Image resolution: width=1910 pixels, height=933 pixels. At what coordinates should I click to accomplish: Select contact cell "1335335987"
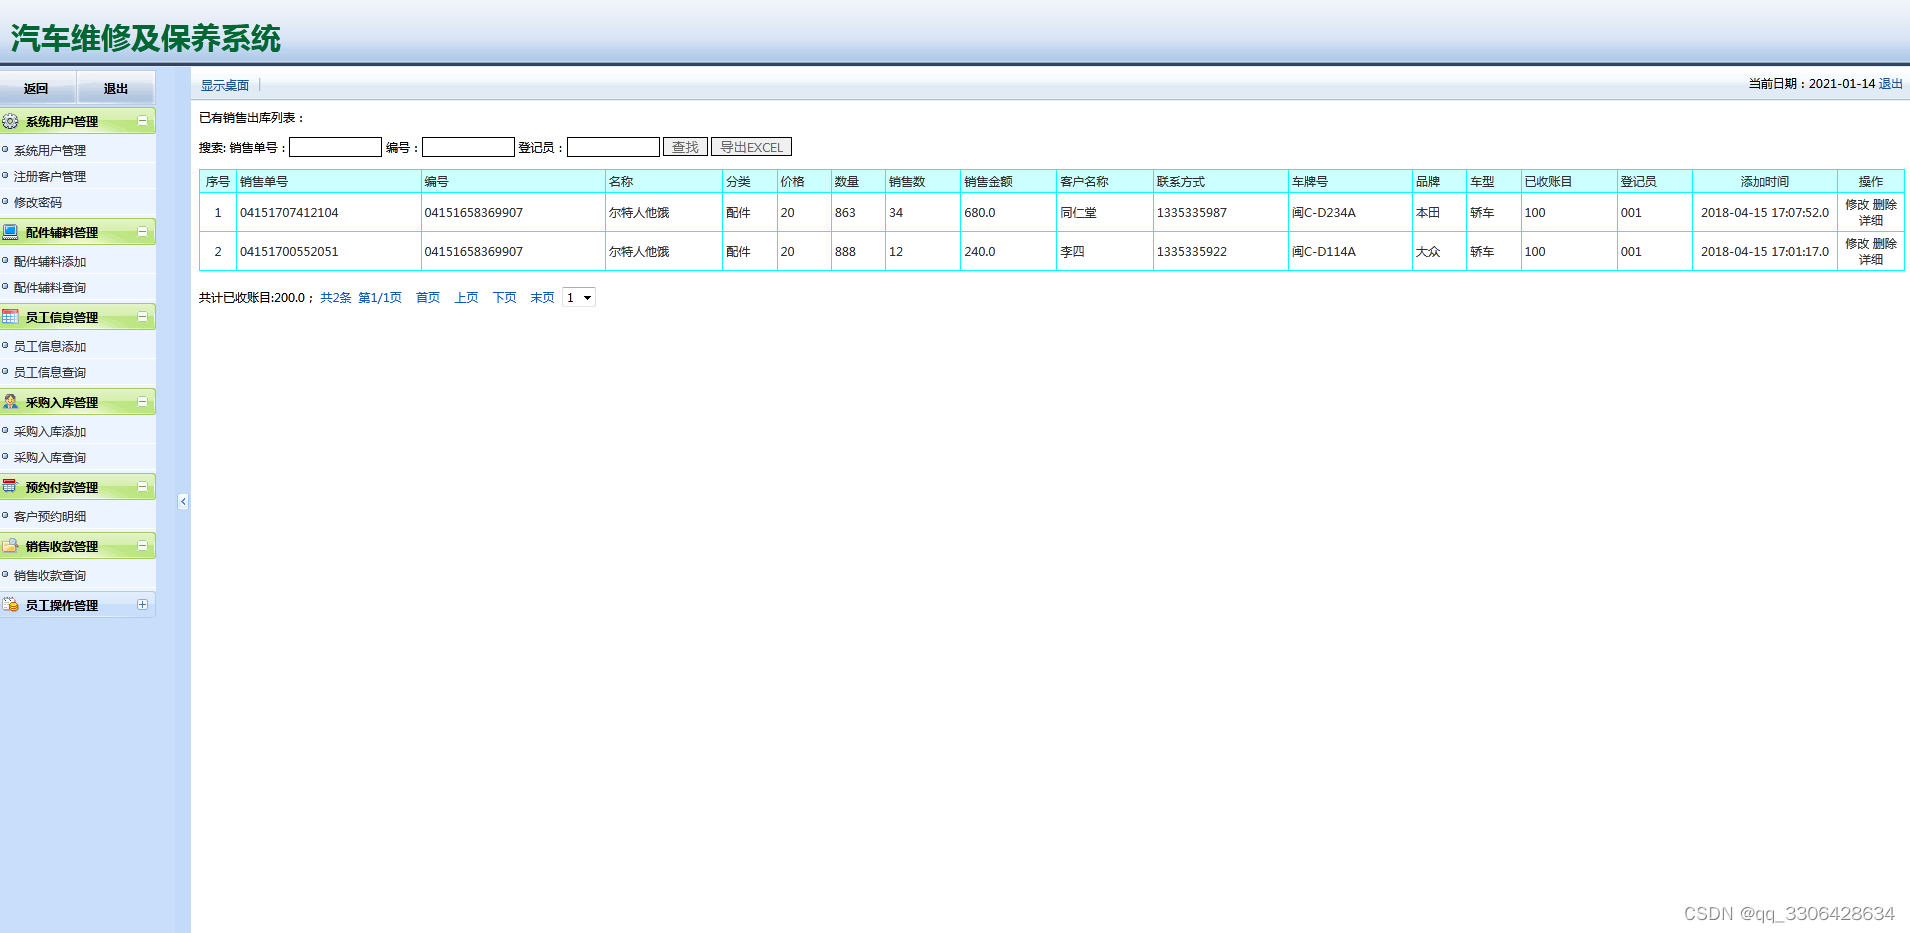[x=1220, y=213]
